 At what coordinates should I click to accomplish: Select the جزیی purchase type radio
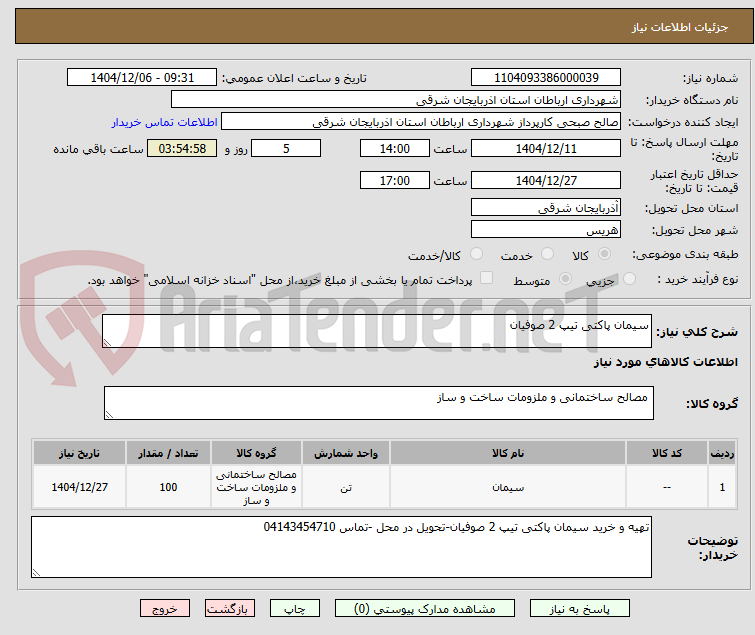629,279
